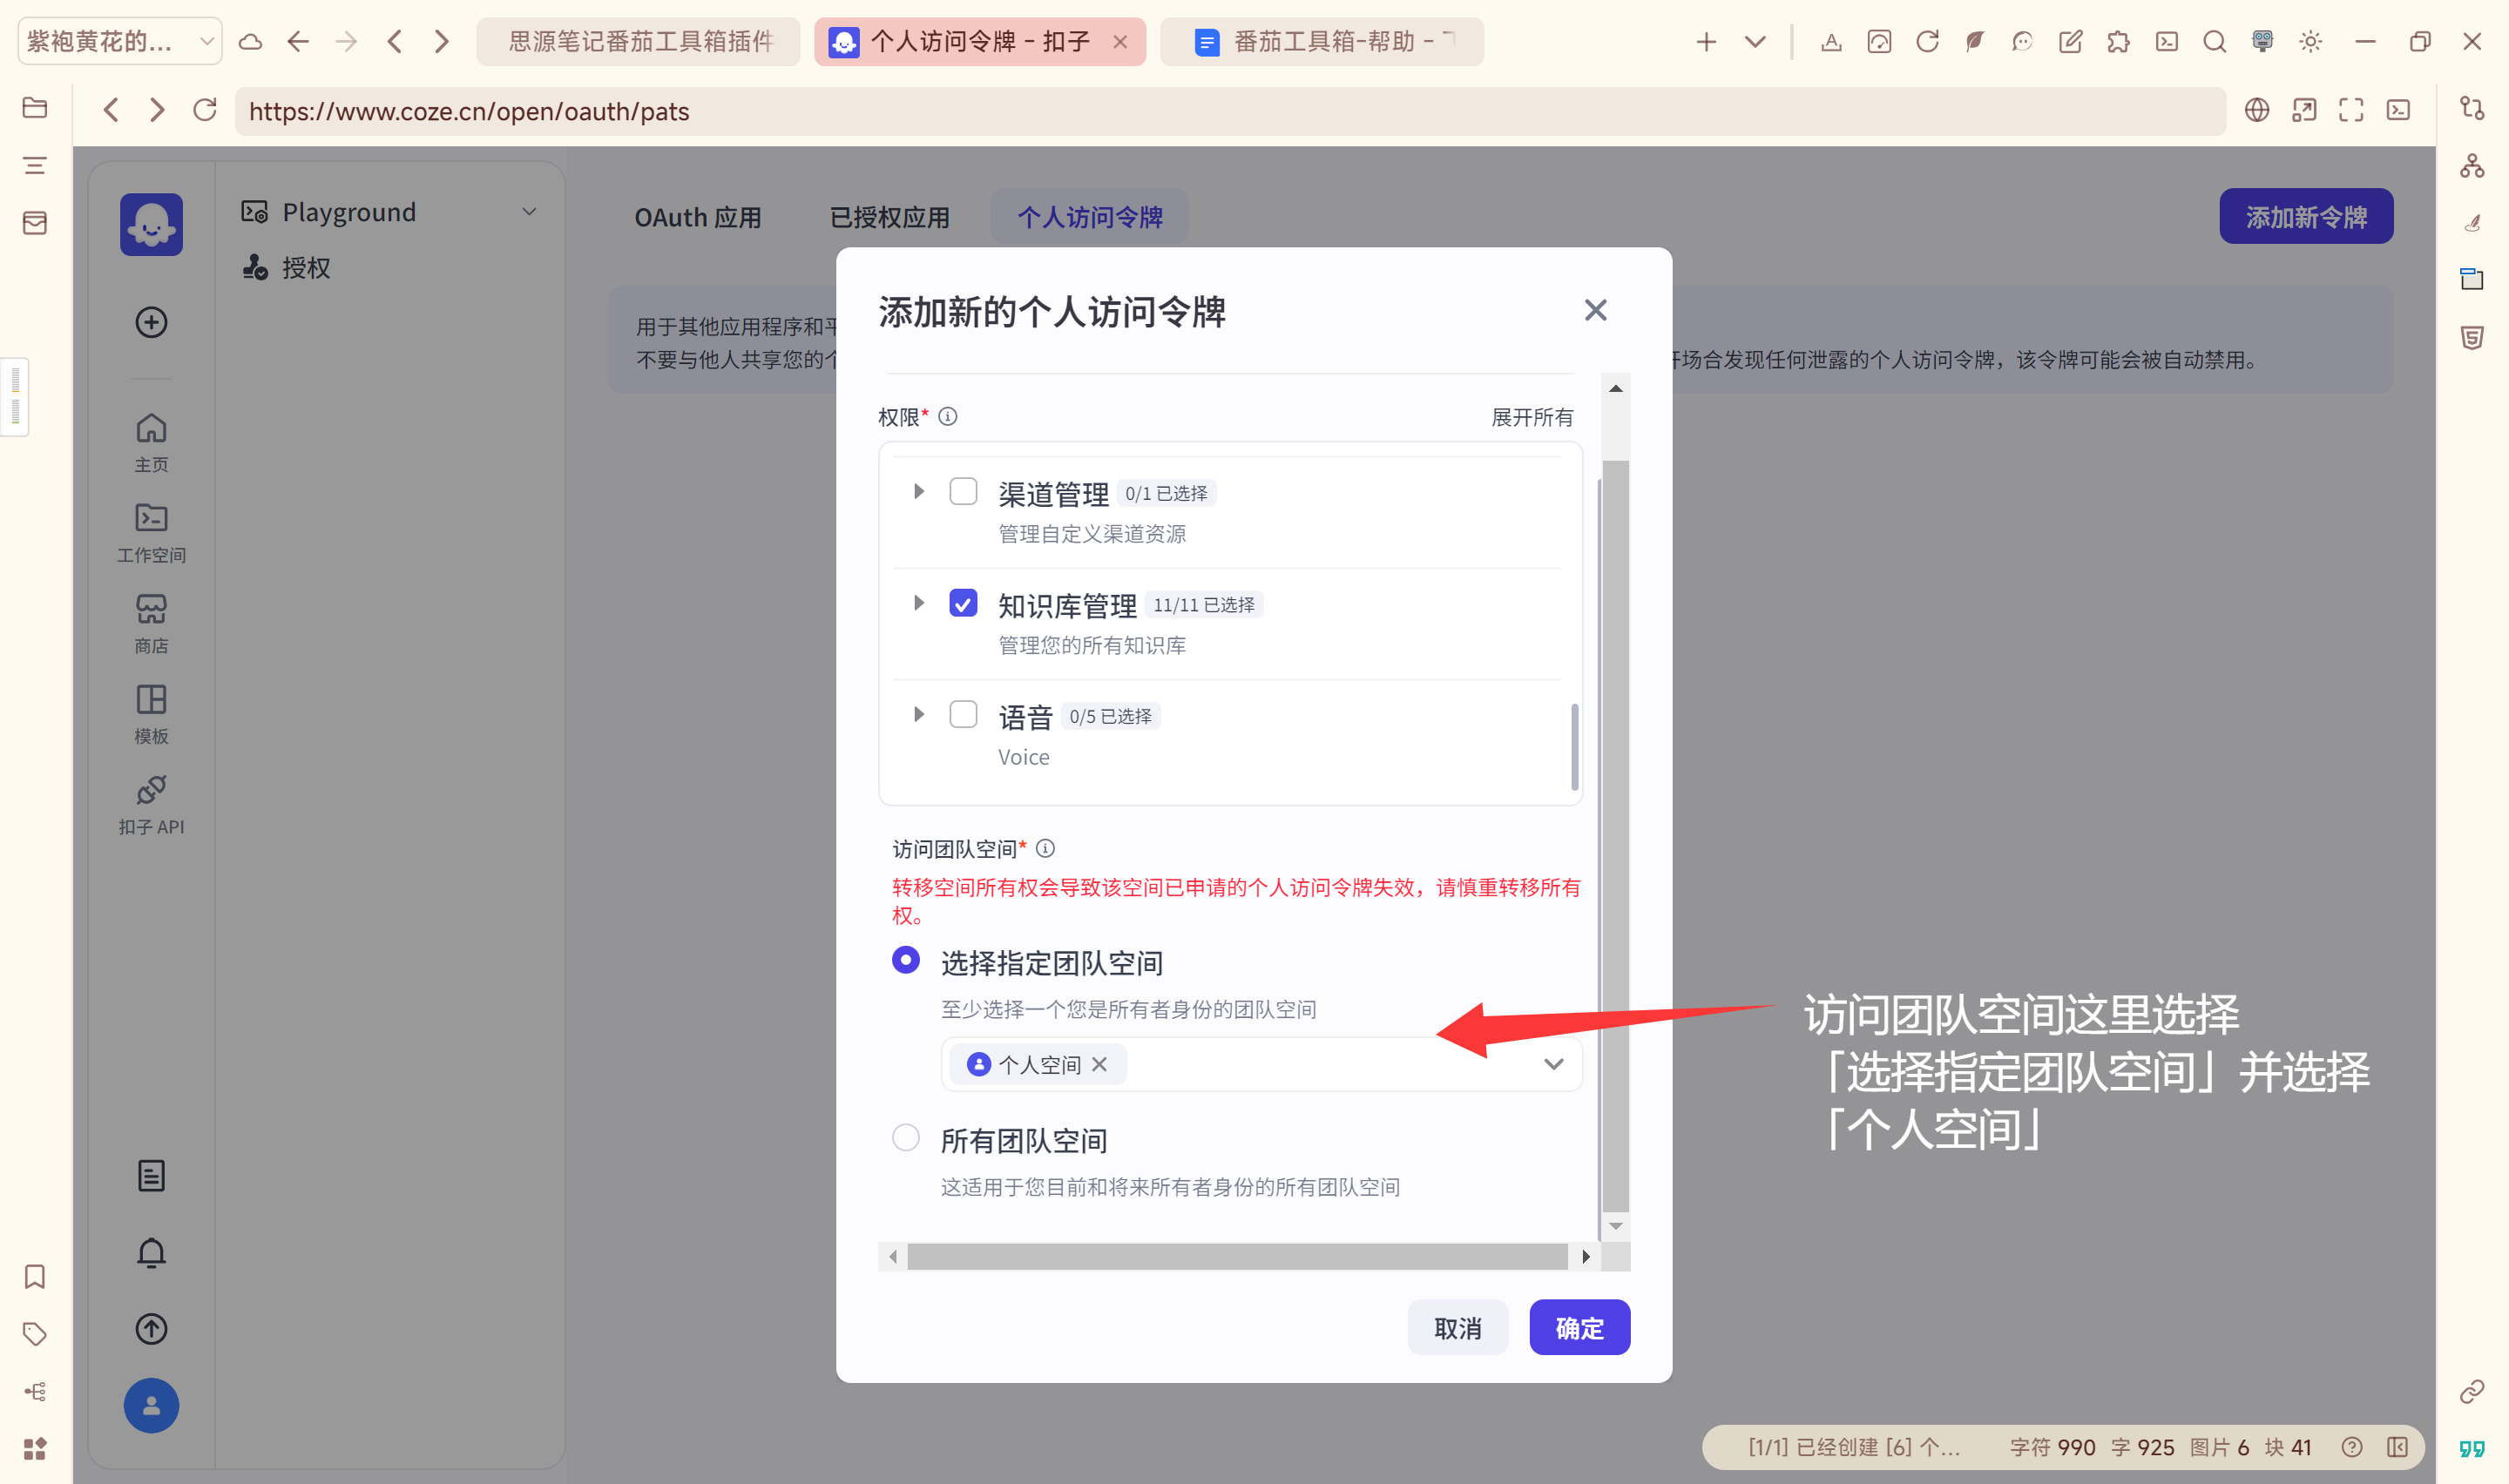Open the 扣子 API sidebar icon
This screenshot has width=2509, height=1484.
pyautogui.click(x=151, y=790)
